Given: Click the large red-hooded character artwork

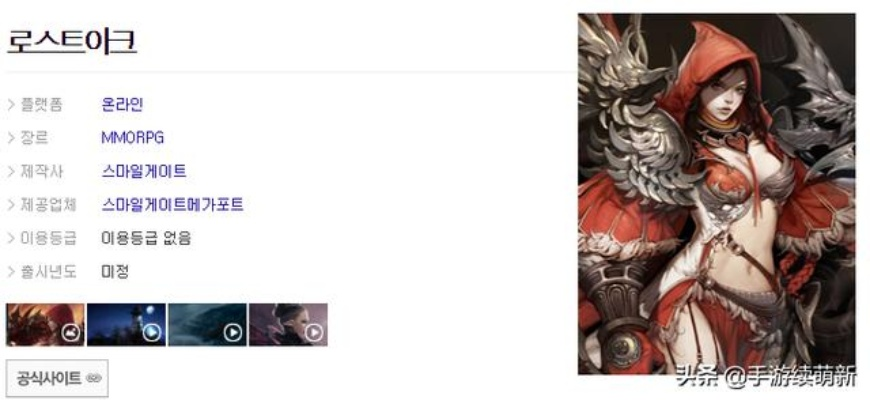Looking at the screenshot, I should (x=716, y=194).
